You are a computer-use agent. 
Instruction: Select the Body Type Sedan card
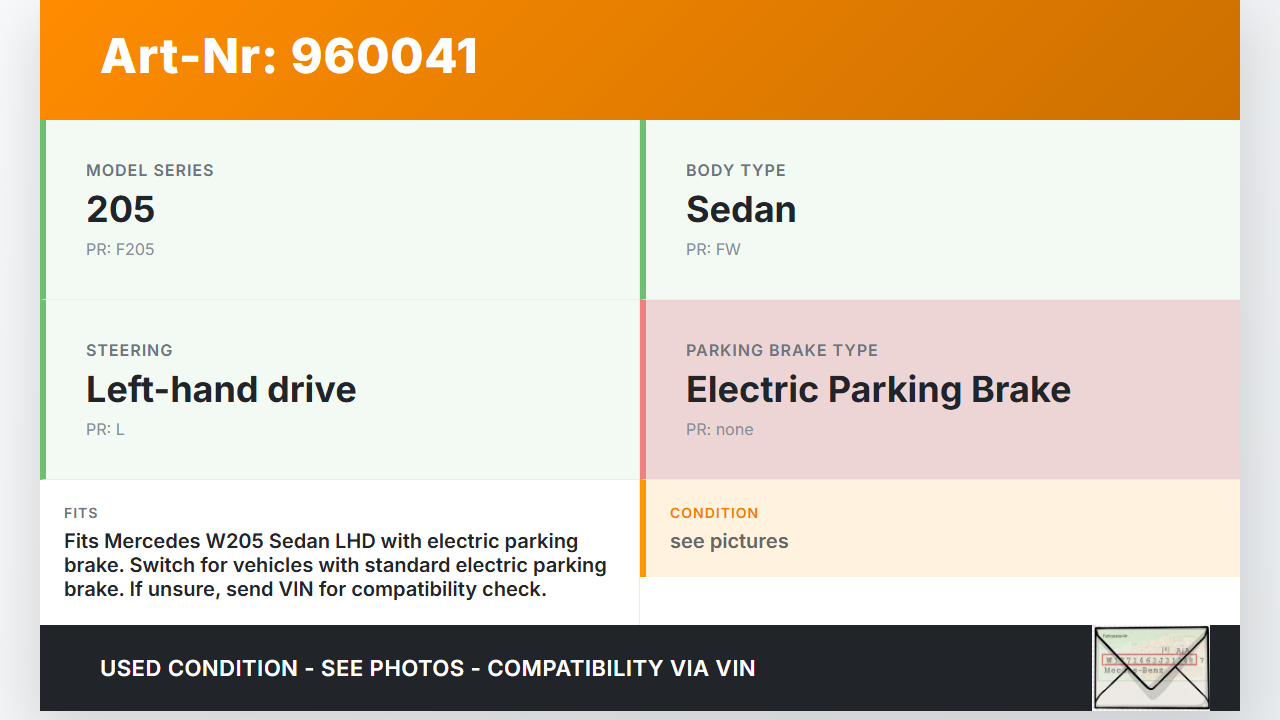click(940, 210)
